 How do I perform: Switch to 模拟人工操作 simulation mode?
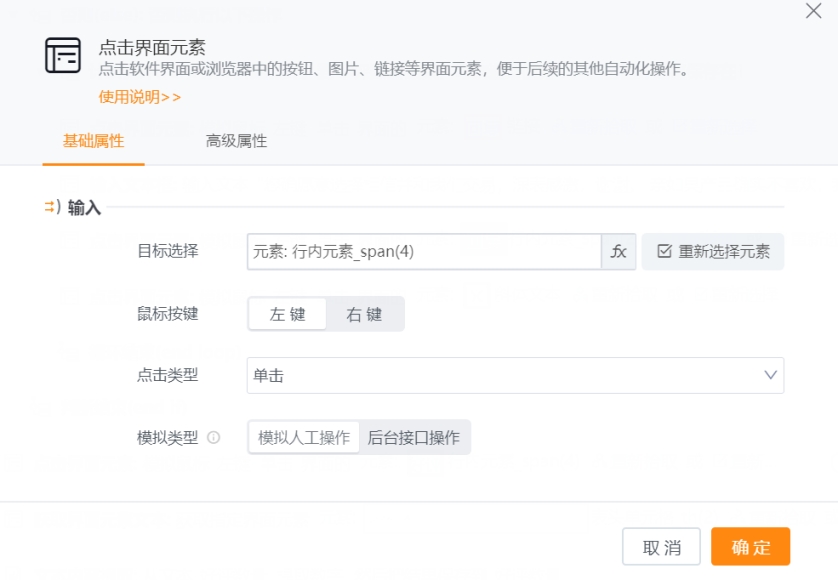(x=302, y=437)
